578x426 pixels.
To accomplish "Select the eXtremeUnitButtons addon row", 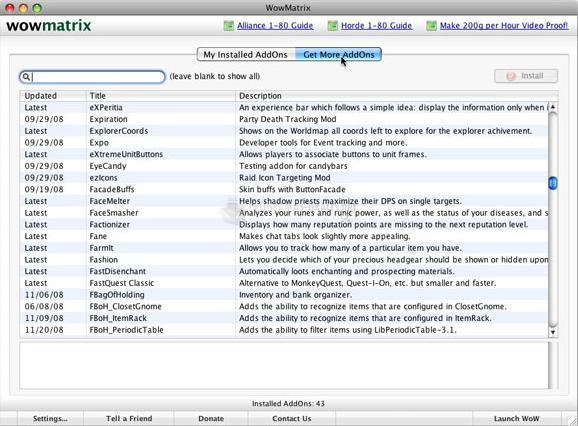I will tap(284, 154).
